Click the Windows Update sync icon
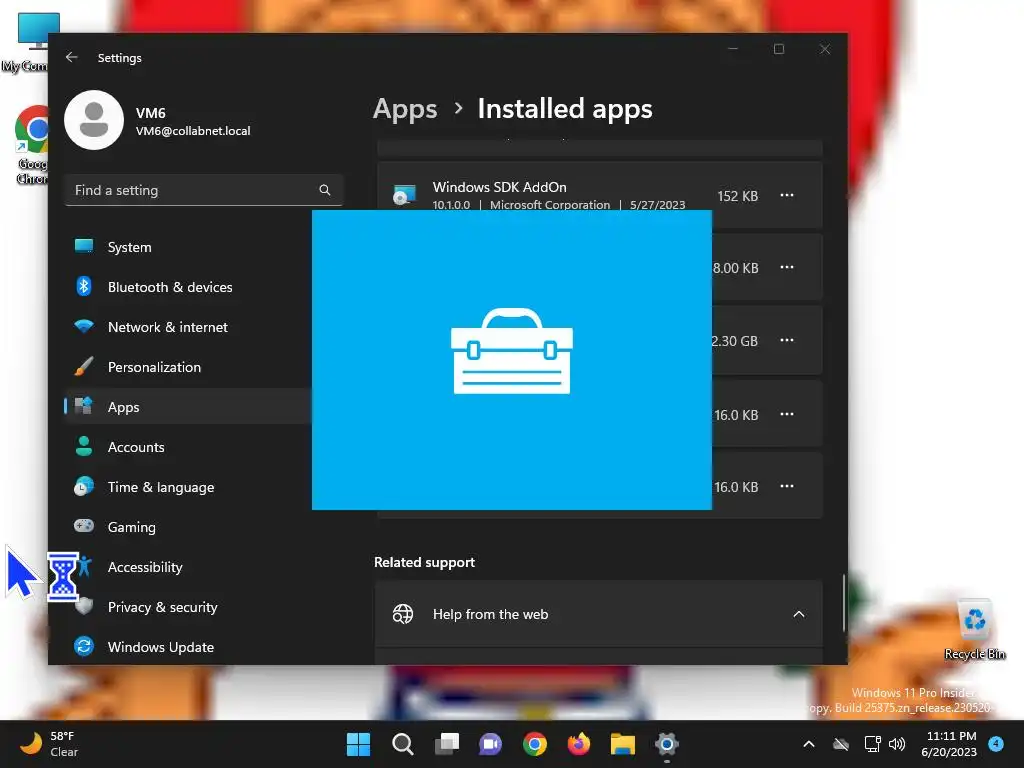This screenshot has width=1024, height=768. [84, 646]
